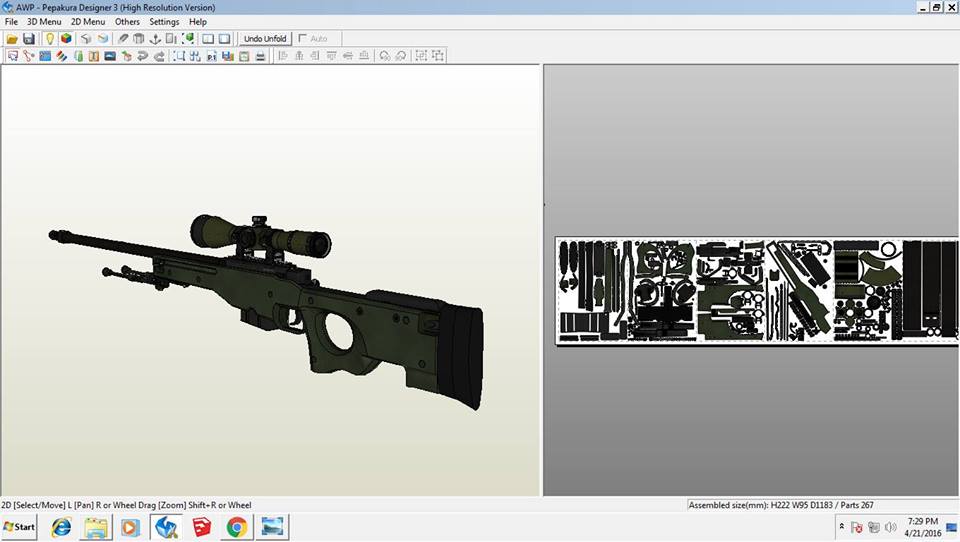Click the blue disc icon in top toolbar
The width and height of the screenshot is (960, 542).
(103, 39)
